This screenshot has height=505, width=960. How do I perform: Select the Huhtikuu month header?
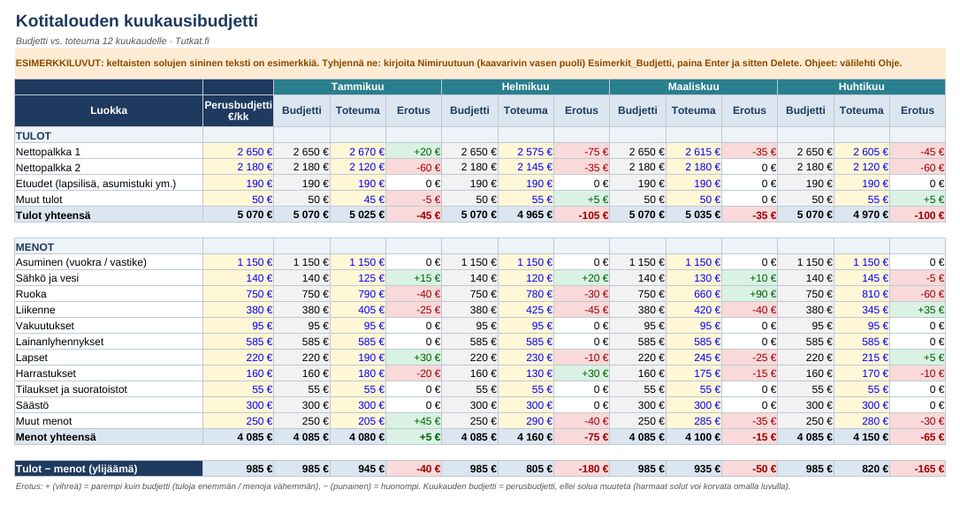point(861,86)
